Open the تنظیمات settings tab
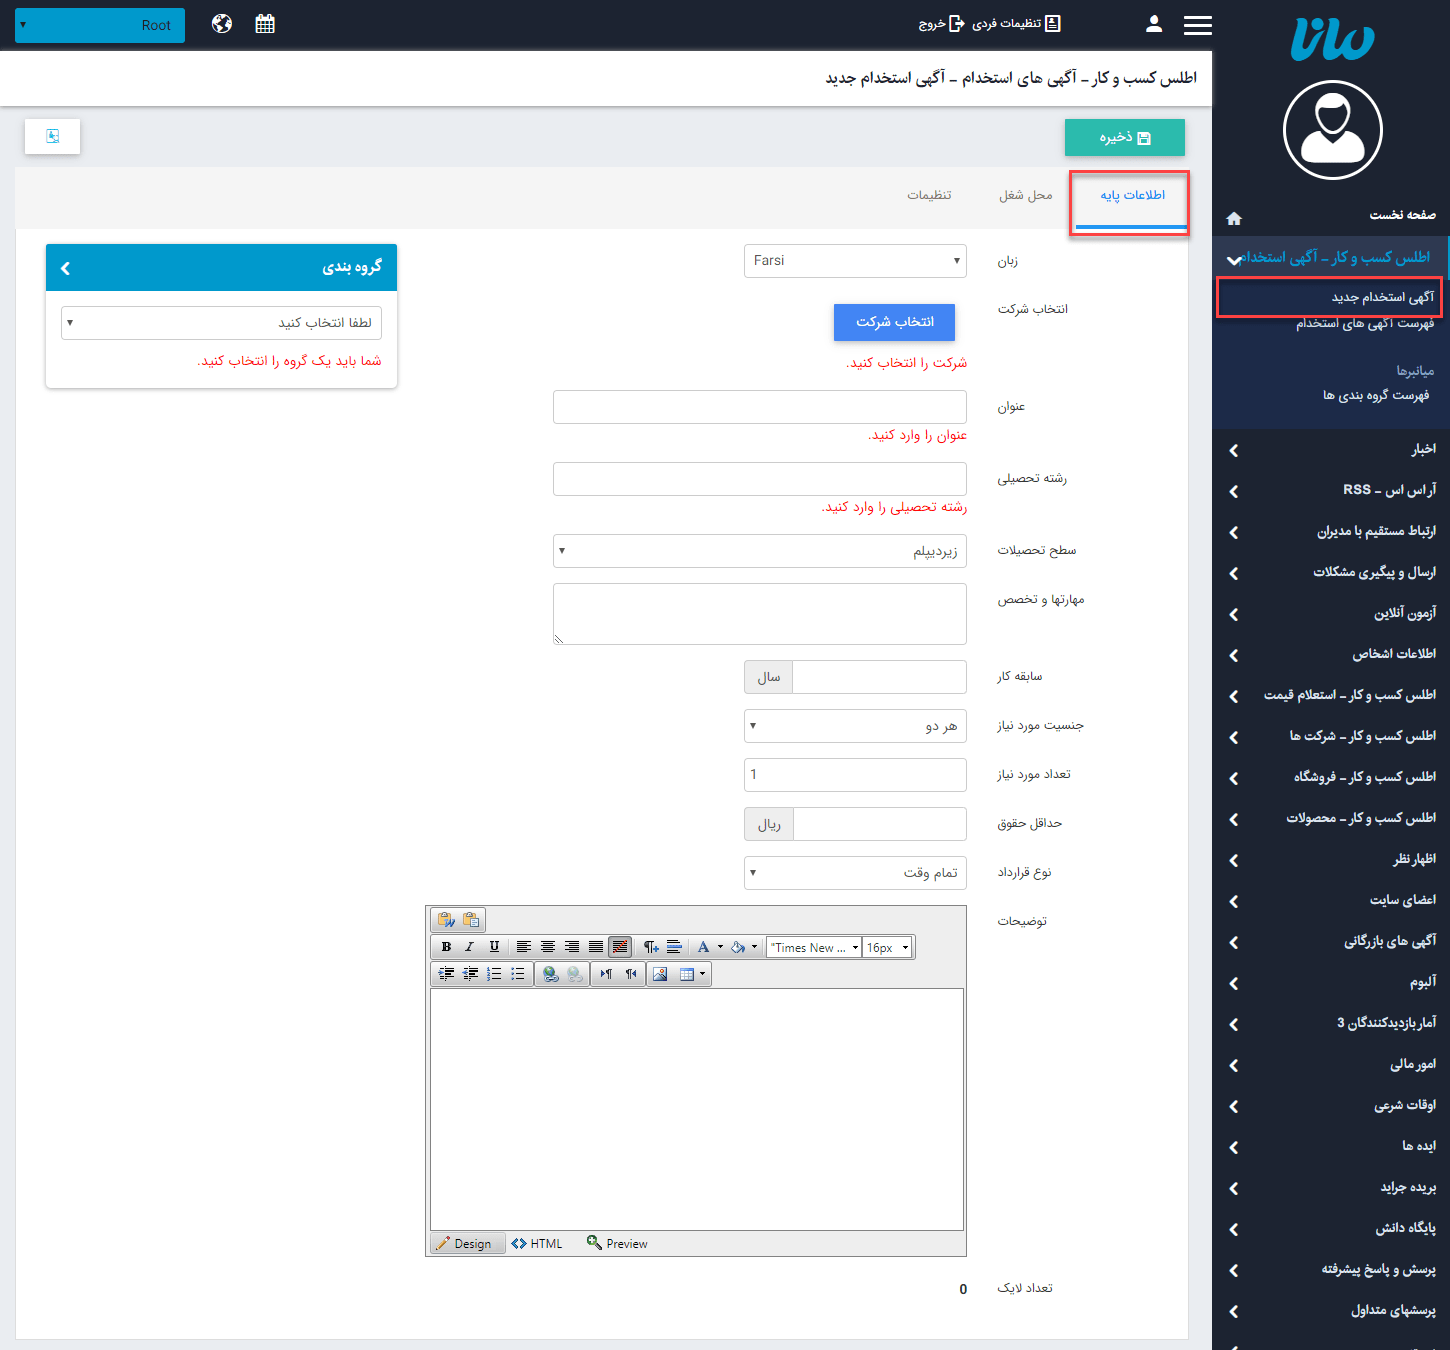The width and height of the screenshot is (1450, 1350). pos(932,196)
